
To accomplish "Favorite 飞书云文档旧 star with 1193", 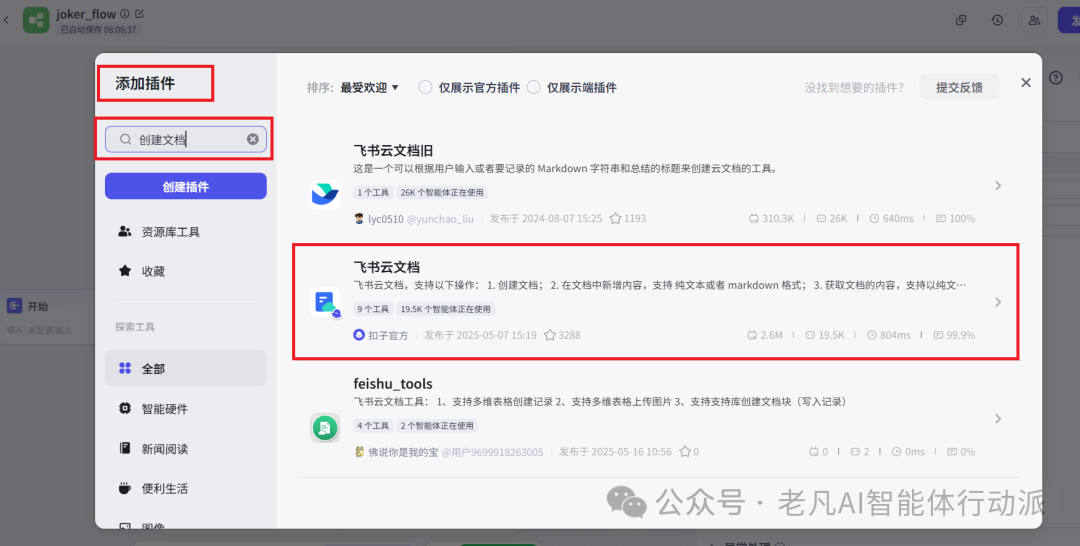I will [x=616, y=218].
